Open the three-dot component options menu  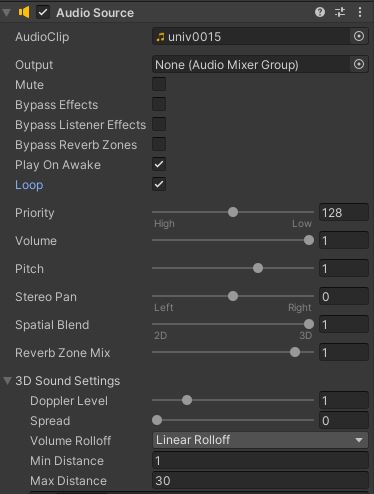(x=360, y=12)
